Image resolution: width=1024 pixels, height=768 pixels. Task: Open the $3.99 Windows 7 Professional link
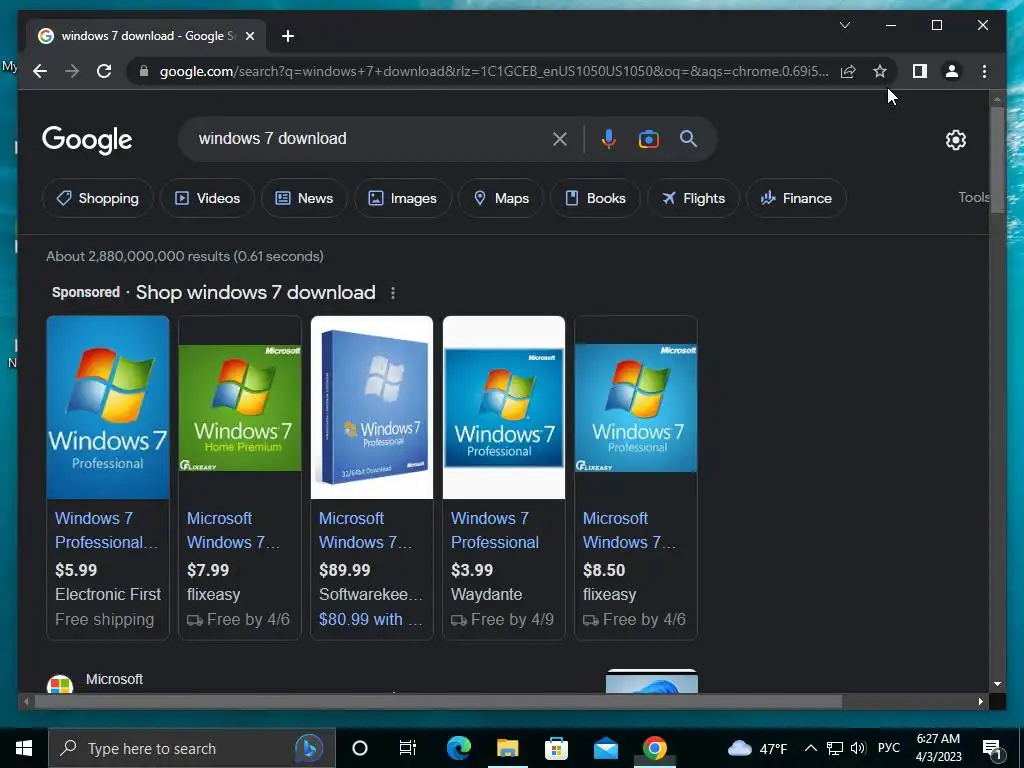[495, 530]
